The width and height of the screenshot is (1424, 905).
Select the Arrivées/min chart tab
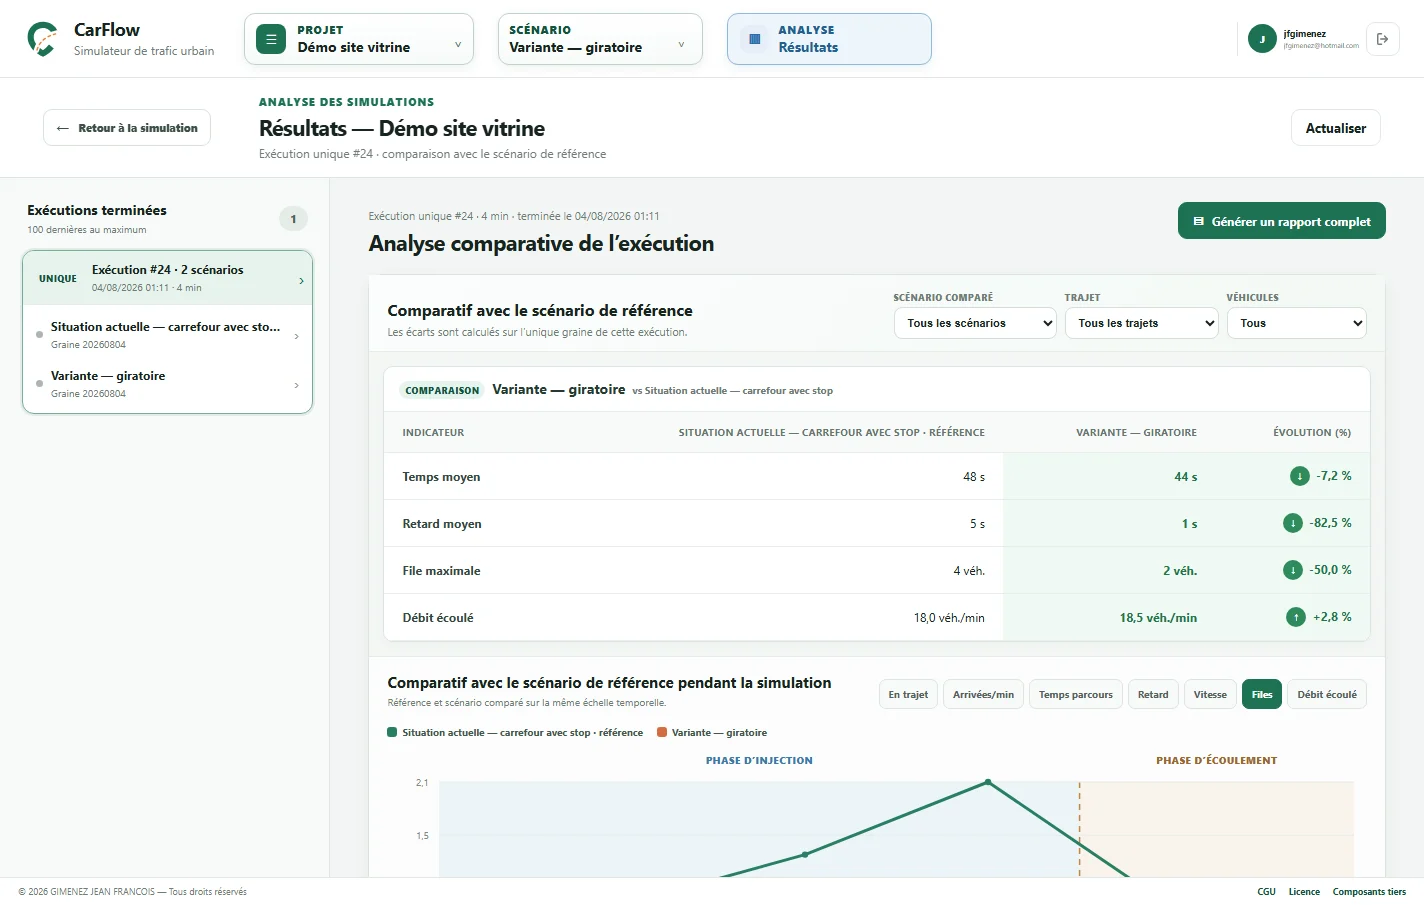point(983,694)
